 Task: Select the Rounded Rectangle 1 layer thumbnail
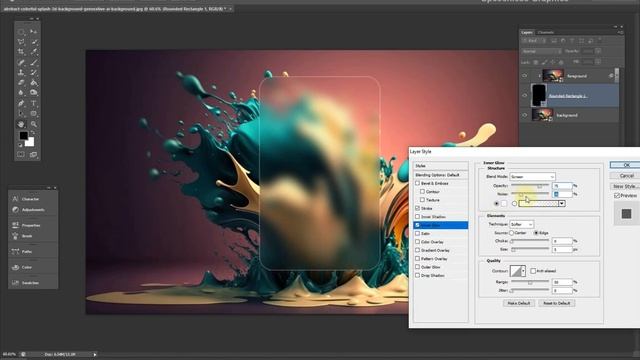pos(539,95)
